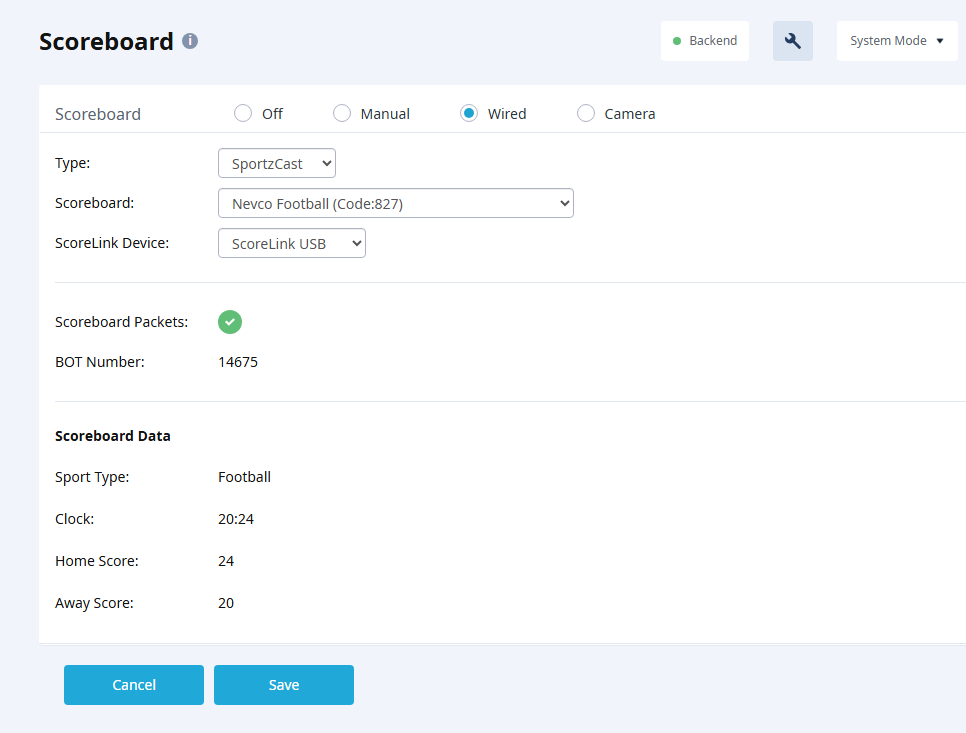Open the wrench tools icon
Image resolution: width=966 pixels, height=733 pixels.
coord(793,41)
